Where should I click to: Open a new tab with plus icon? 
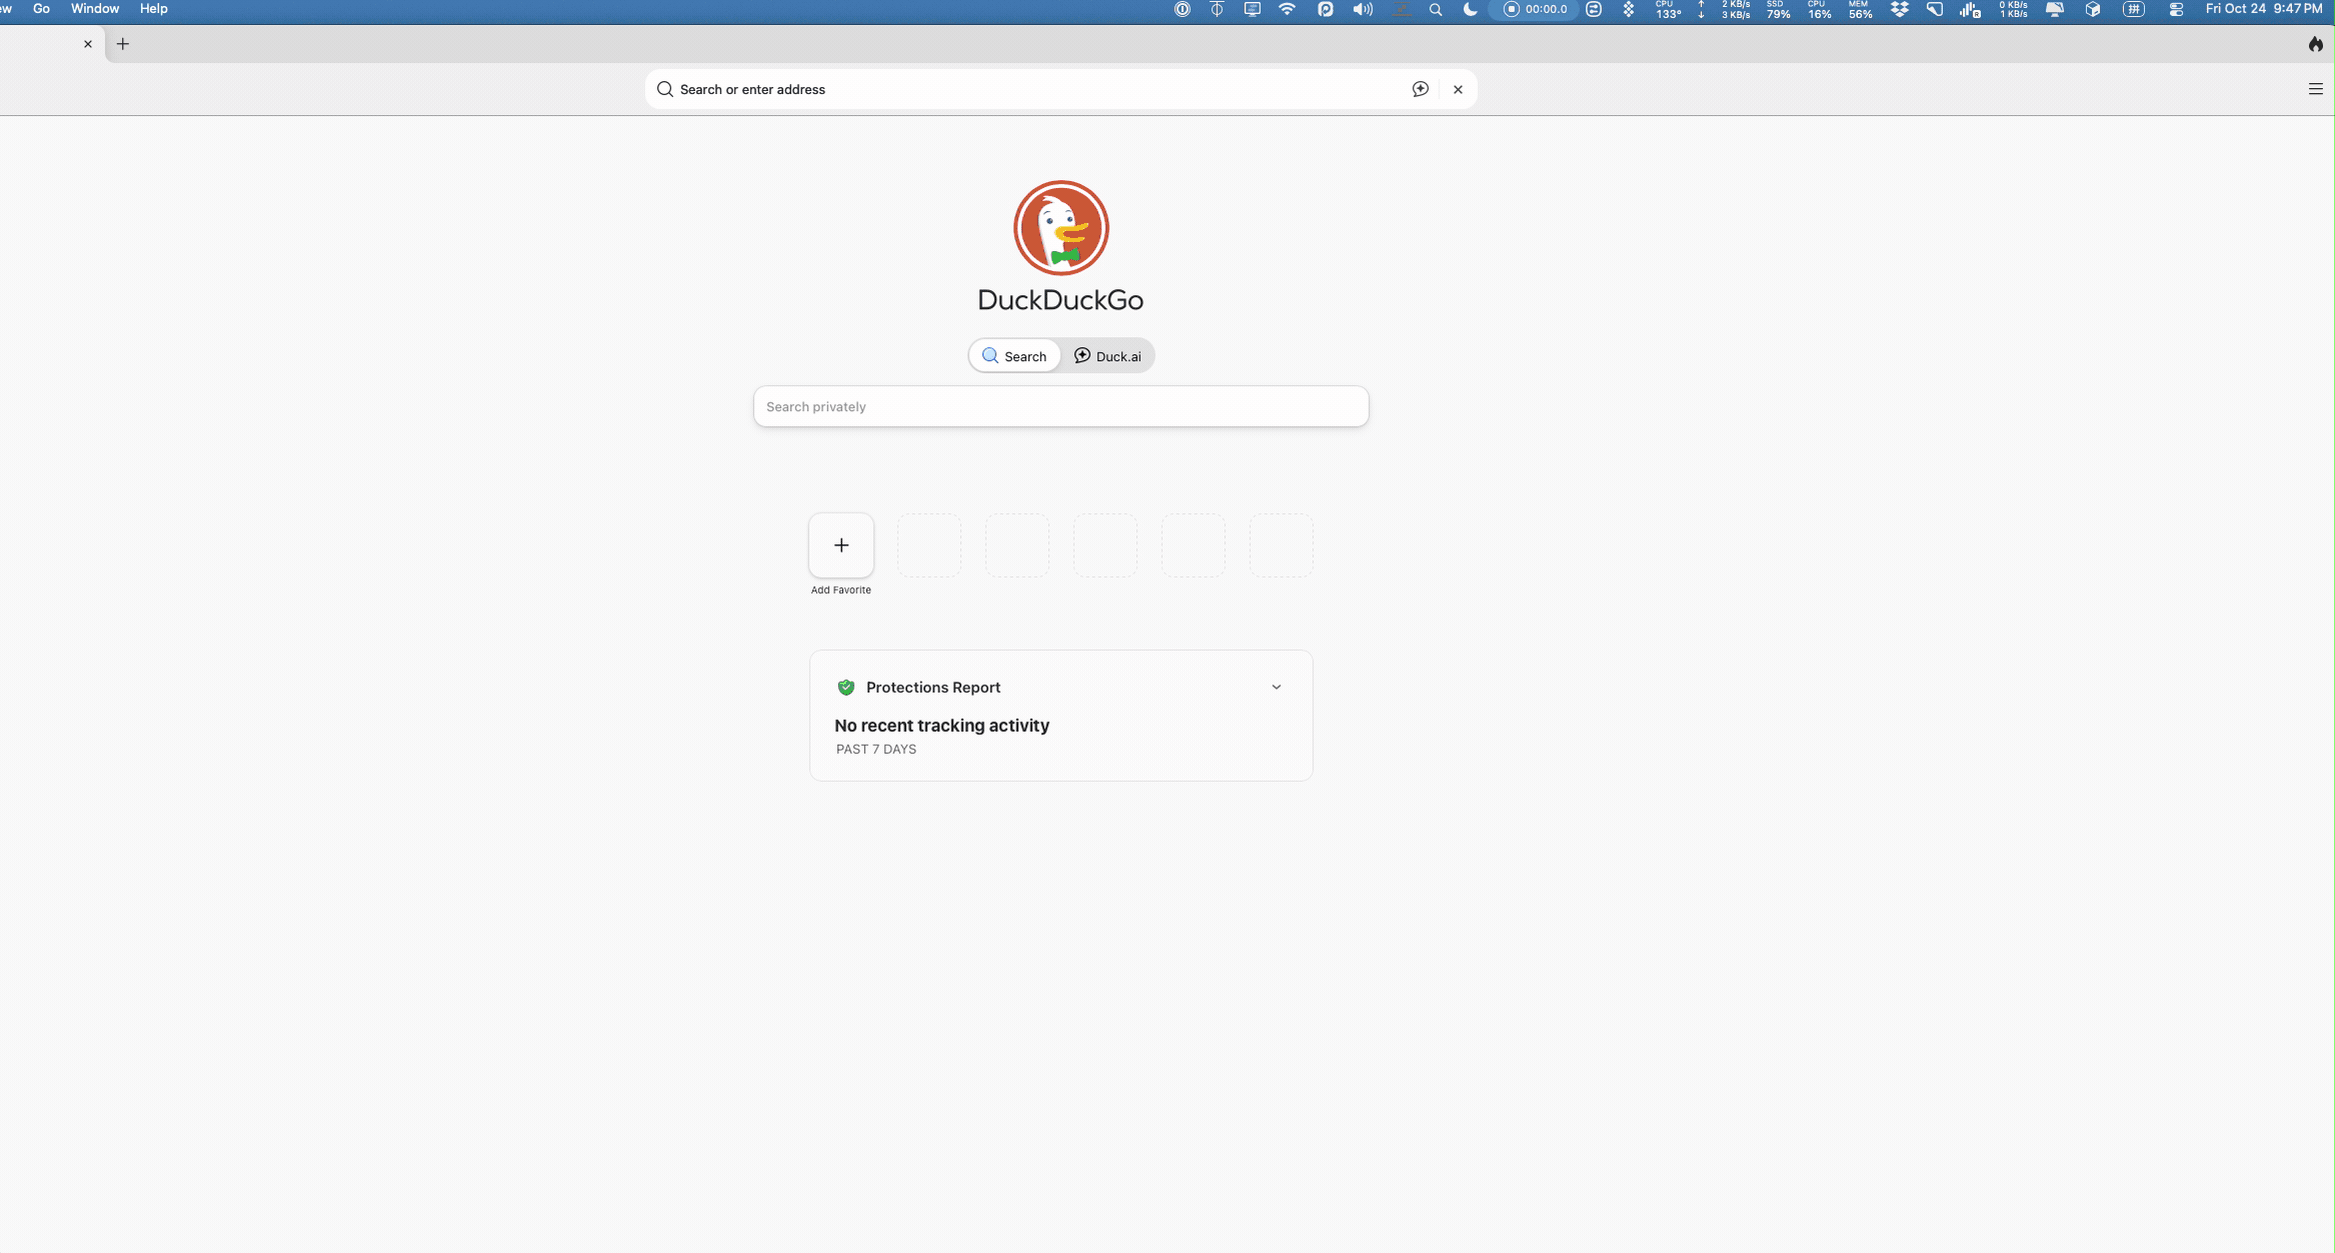tap(123, 44)
